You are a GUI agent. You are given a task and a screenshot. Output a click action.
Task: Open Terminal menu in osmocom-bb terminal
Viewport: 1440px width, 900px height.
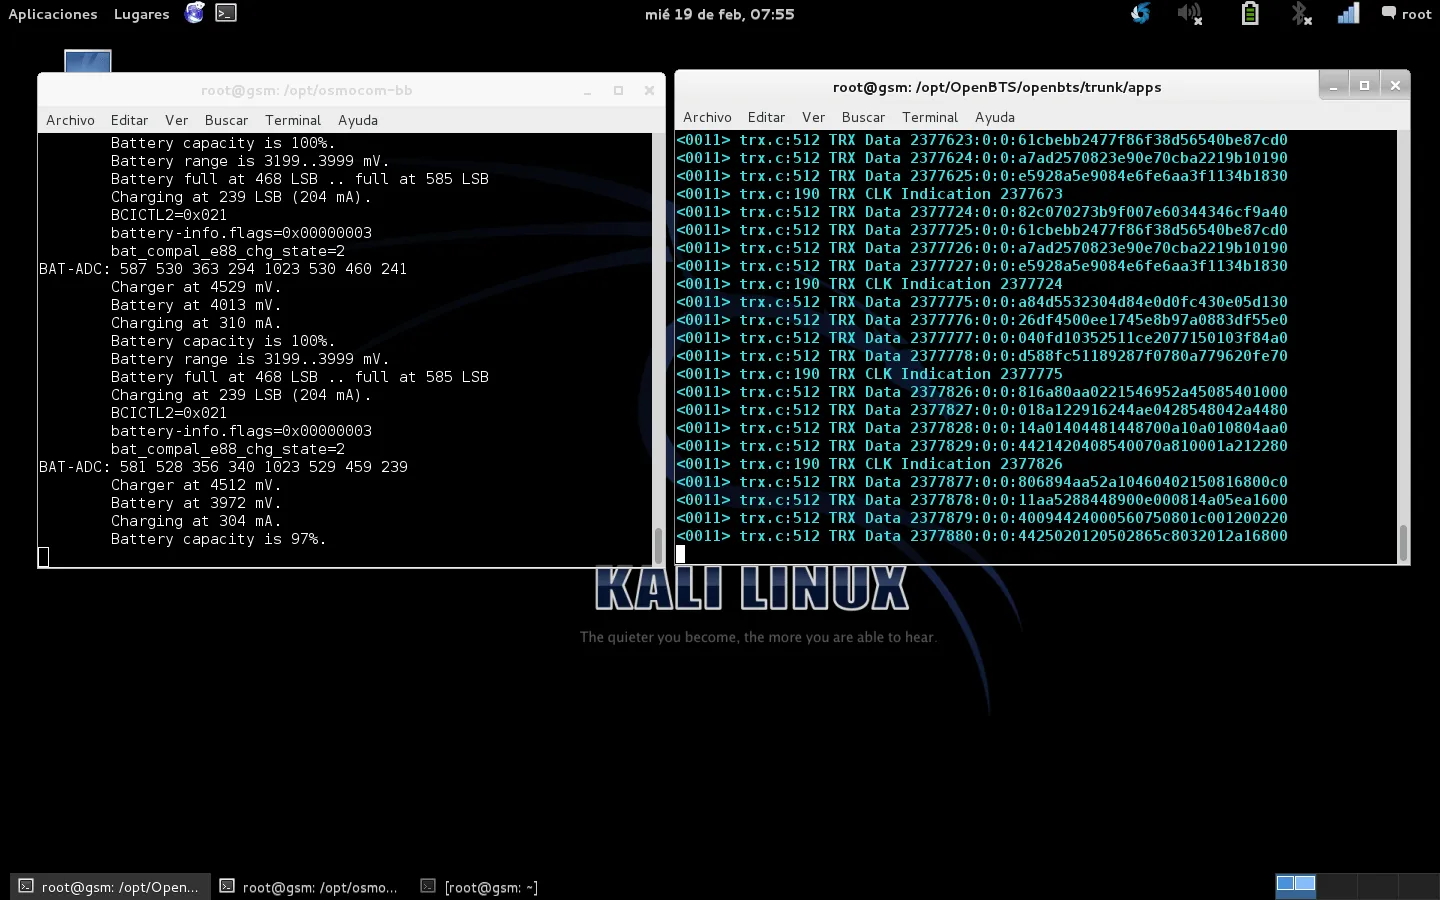[x=293, y=120]
